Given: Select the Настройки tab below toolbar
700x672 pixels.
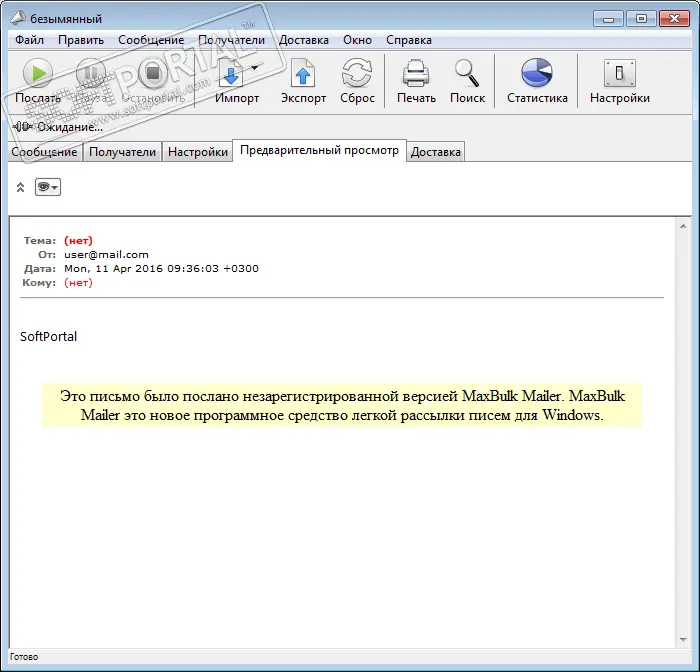Looking at the screenshot, I should 197,152.
